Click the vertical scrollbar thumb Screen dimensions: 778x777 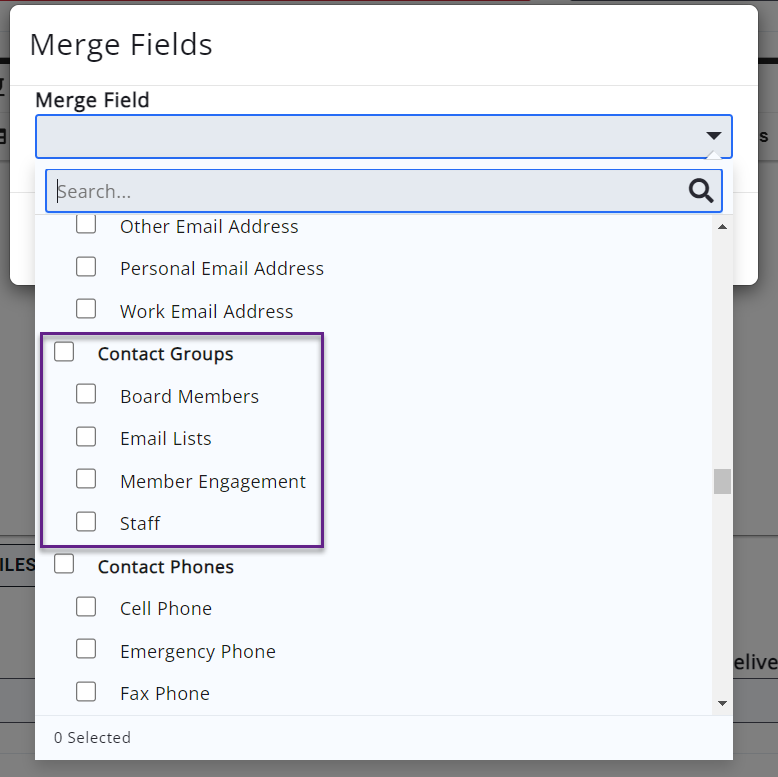(722, 481)
